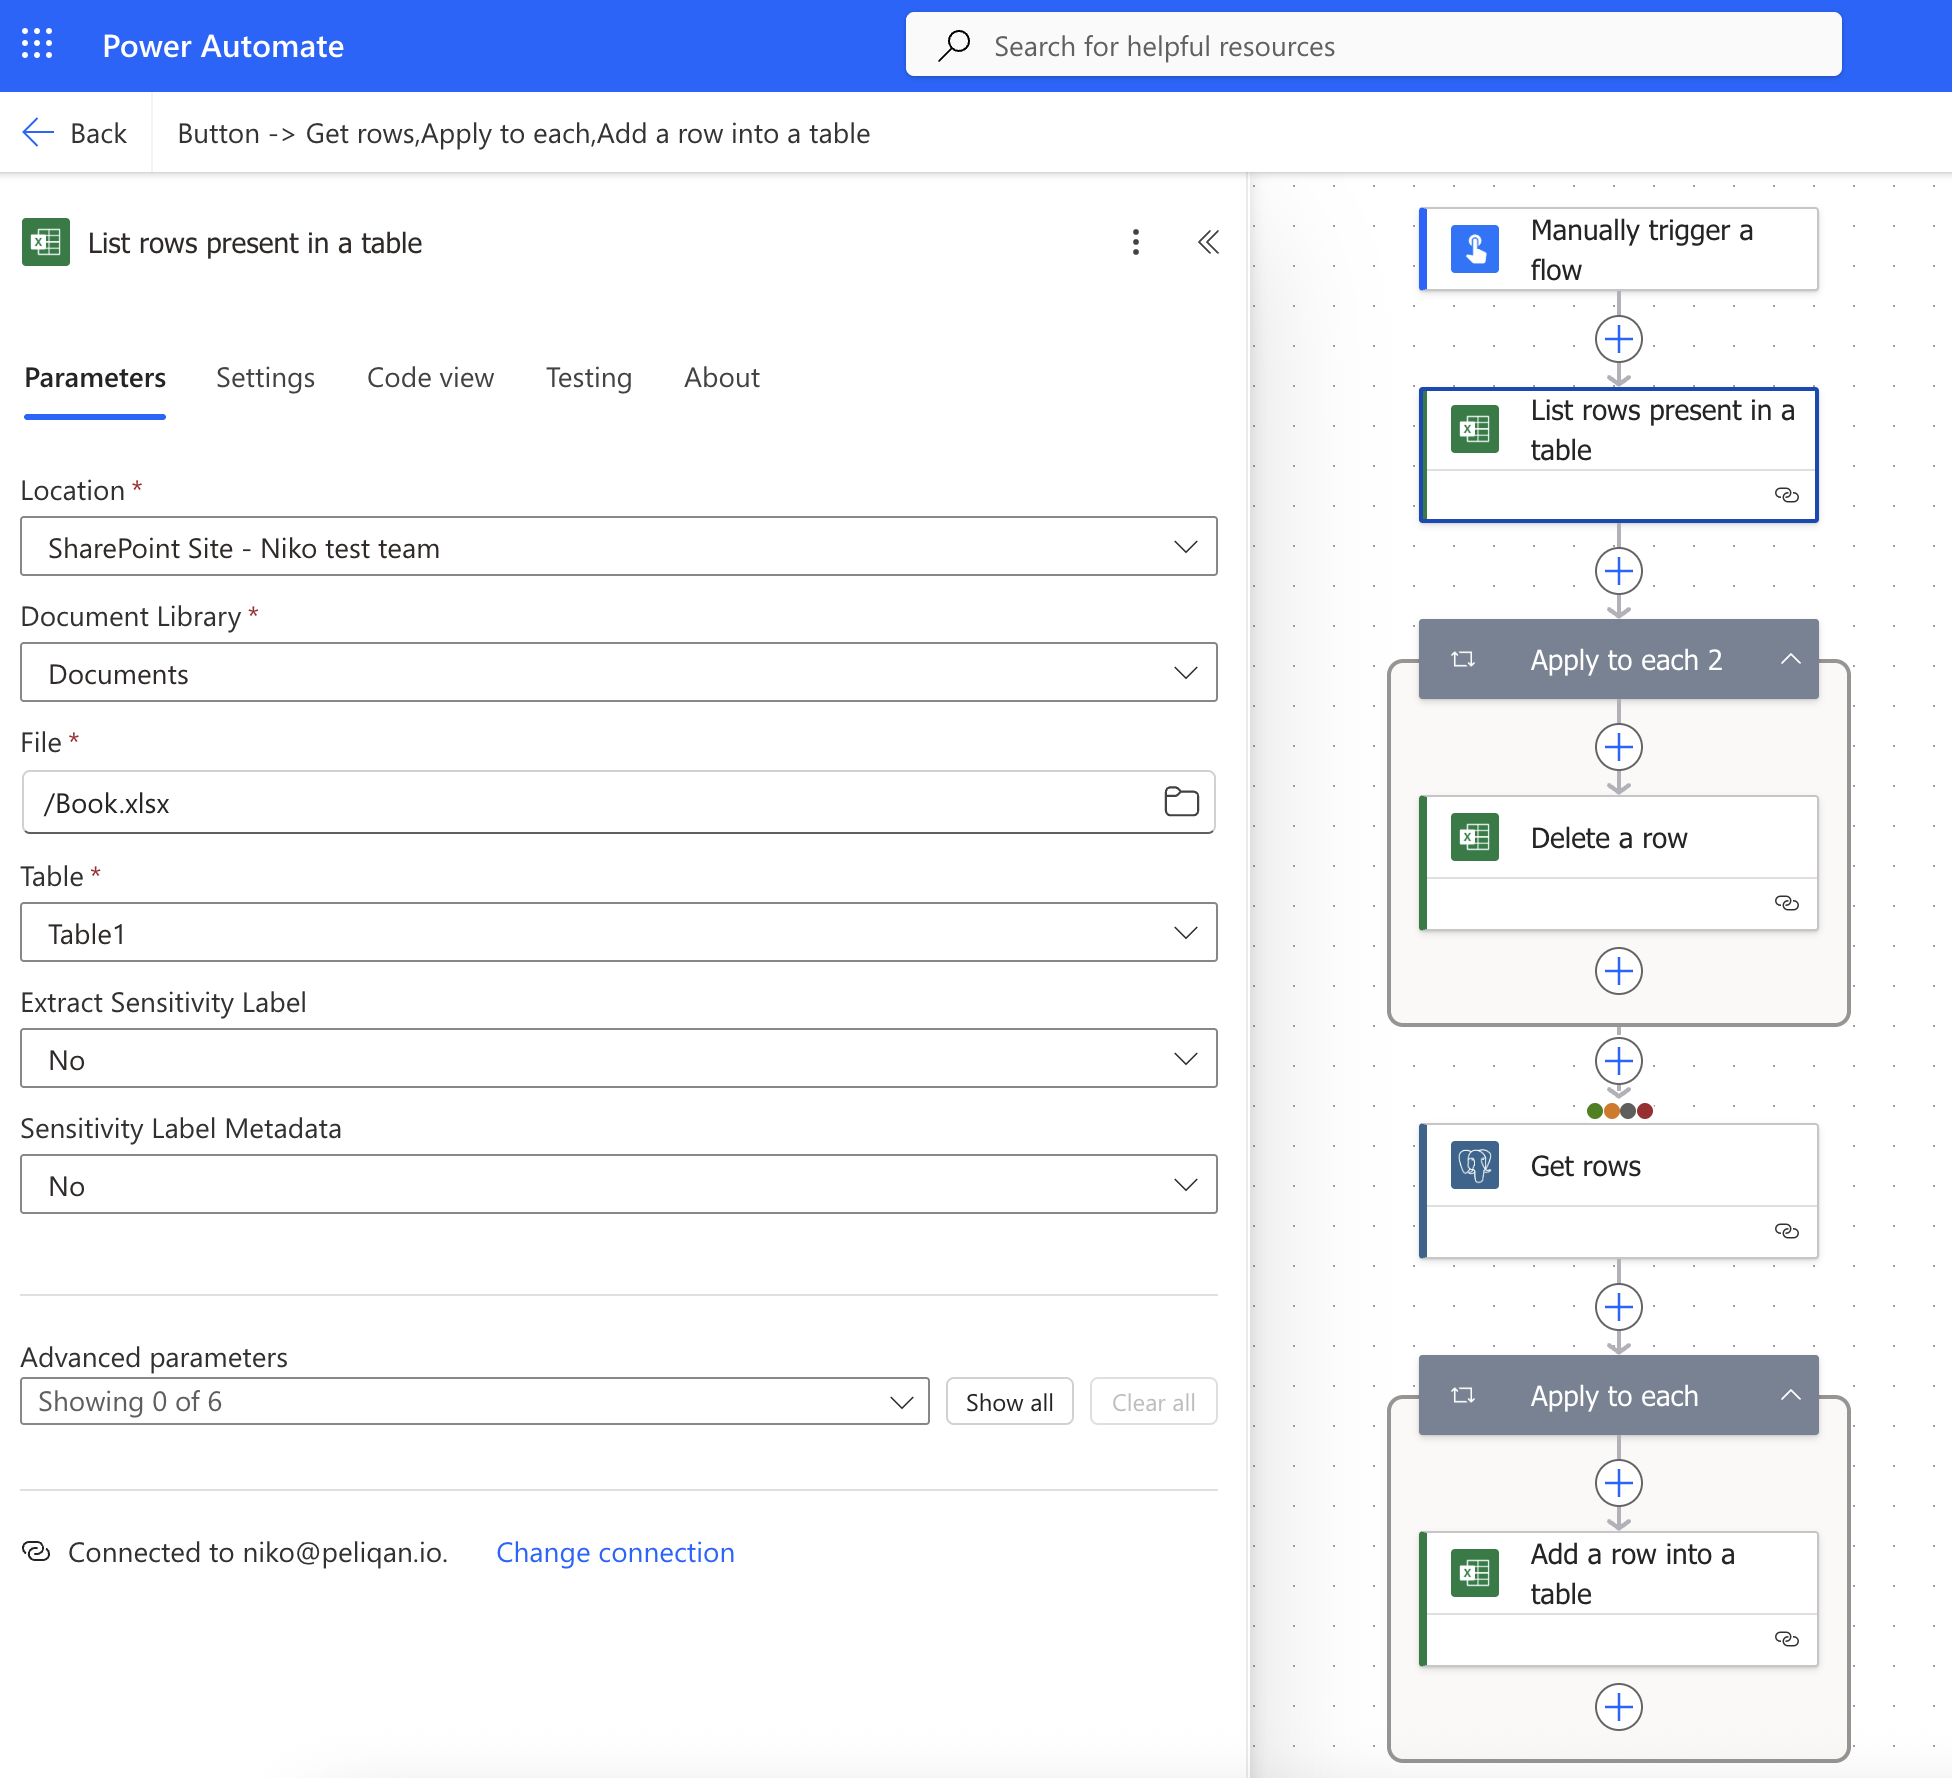Switch to the Testing tab
This screenshot has width=1952, height=1778.
pyautogui.click(x=589, y=378)
